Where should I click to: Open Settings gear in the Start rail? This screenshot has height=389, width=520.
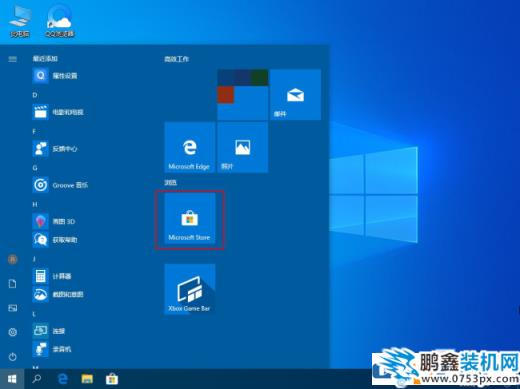pos(12,332)
